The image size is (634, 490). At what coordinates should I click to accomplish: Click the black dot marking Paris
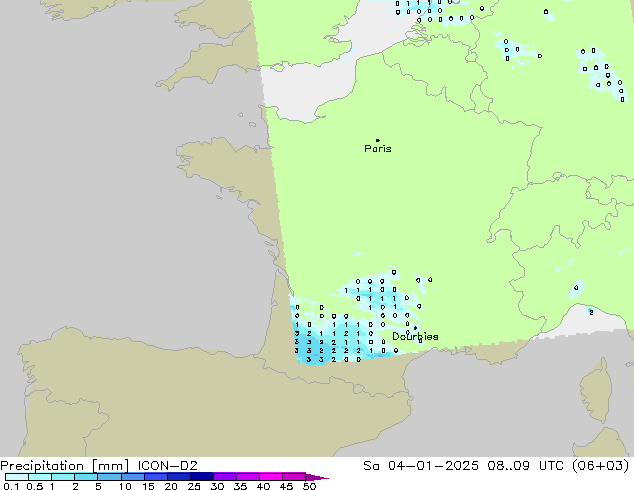[x=378, y=140]
